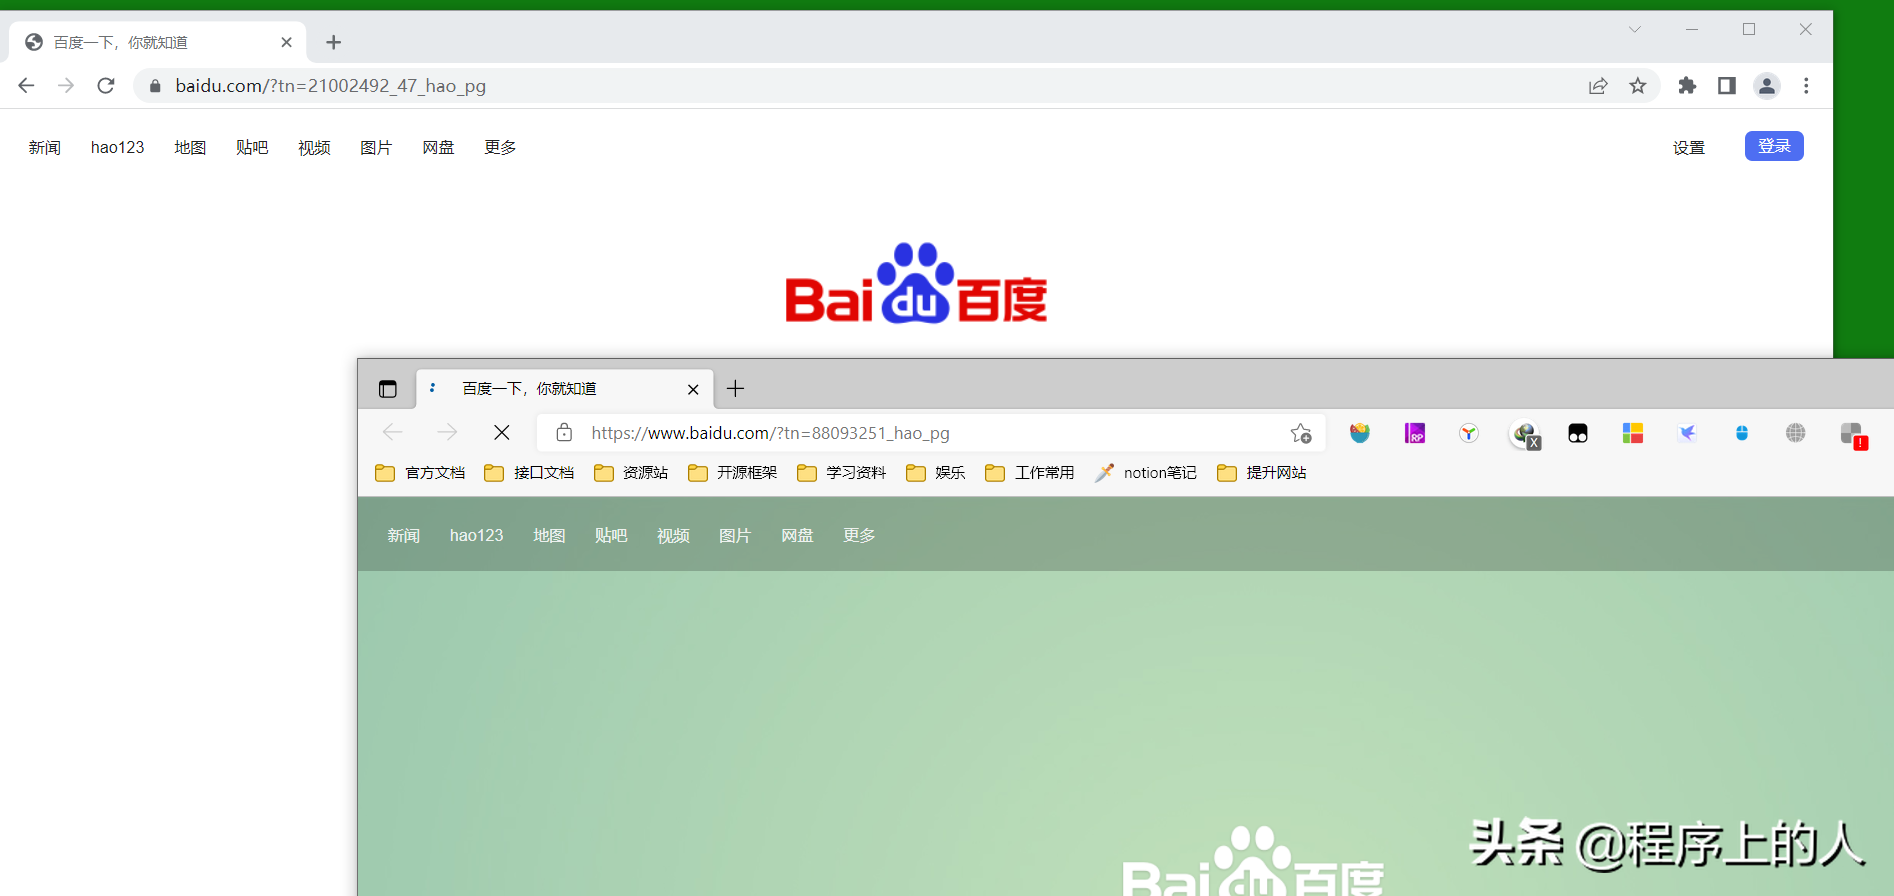
Task: Open a new tab in Chrome
Action: point(334,42)
